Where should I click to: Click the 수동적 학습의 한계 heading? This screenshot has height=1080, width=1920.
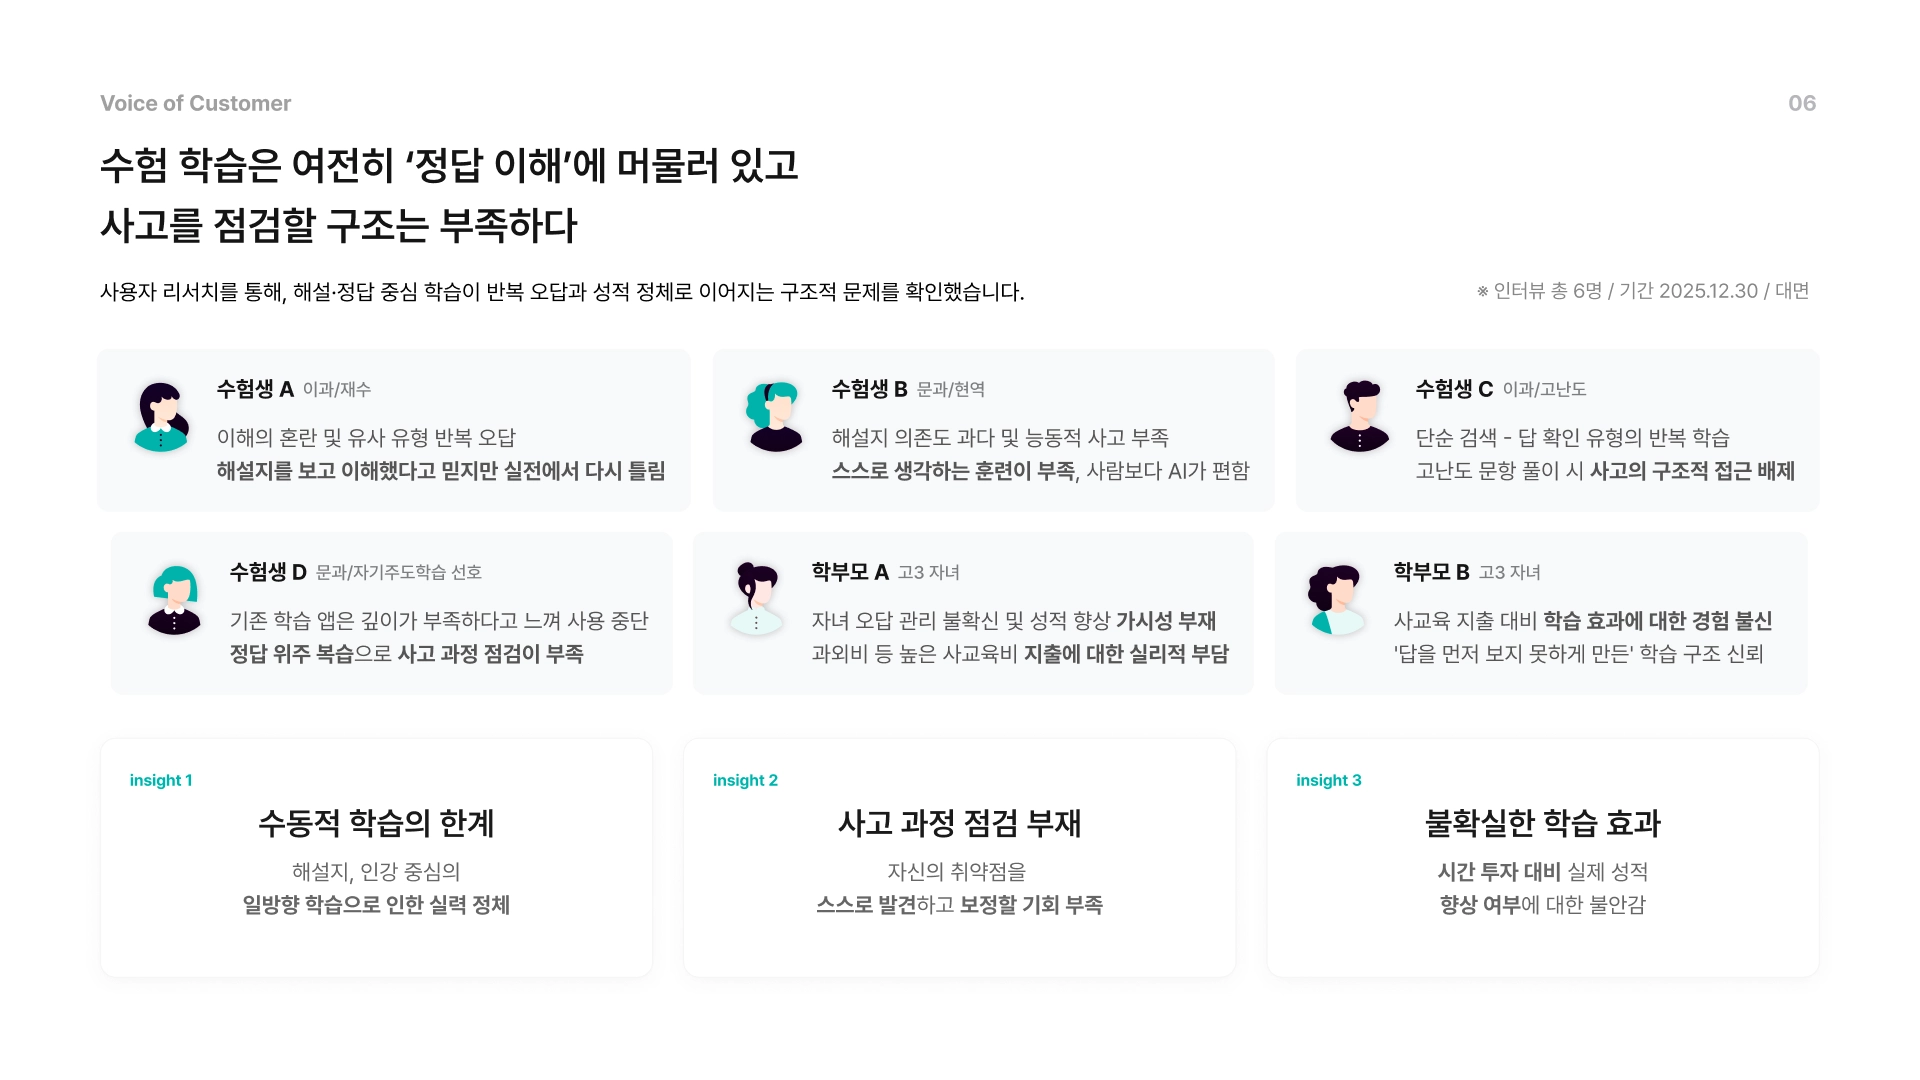point(376,823)
